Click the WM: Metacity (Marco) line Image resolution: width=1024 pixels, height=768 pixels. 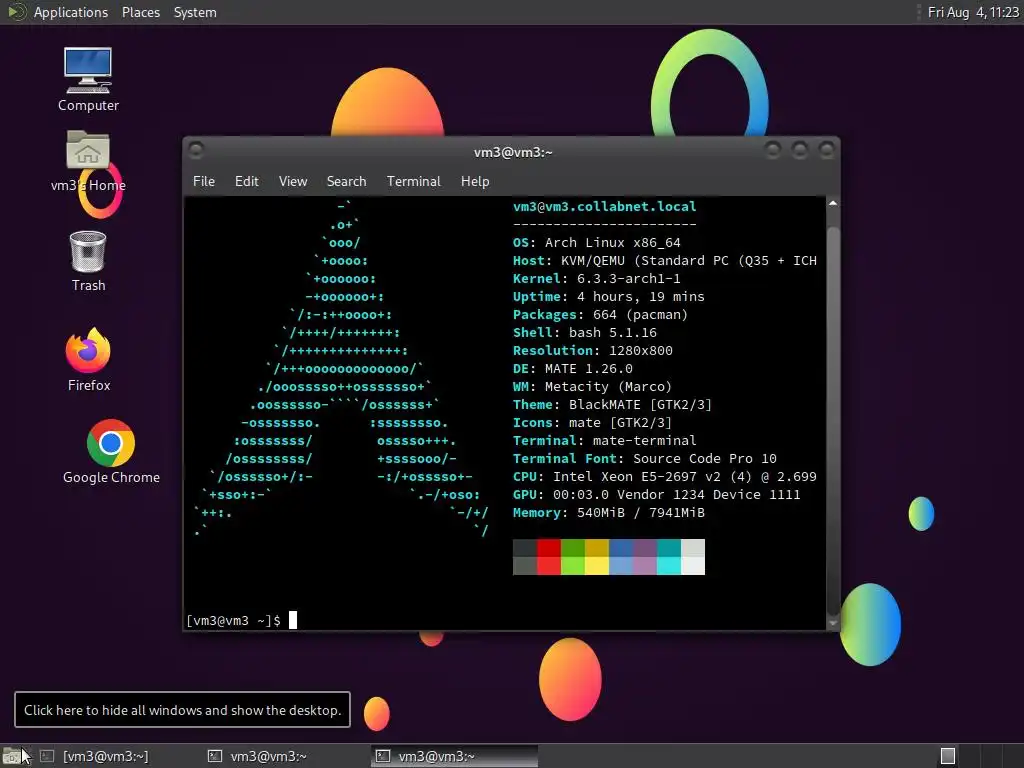[x=592, y=387]
